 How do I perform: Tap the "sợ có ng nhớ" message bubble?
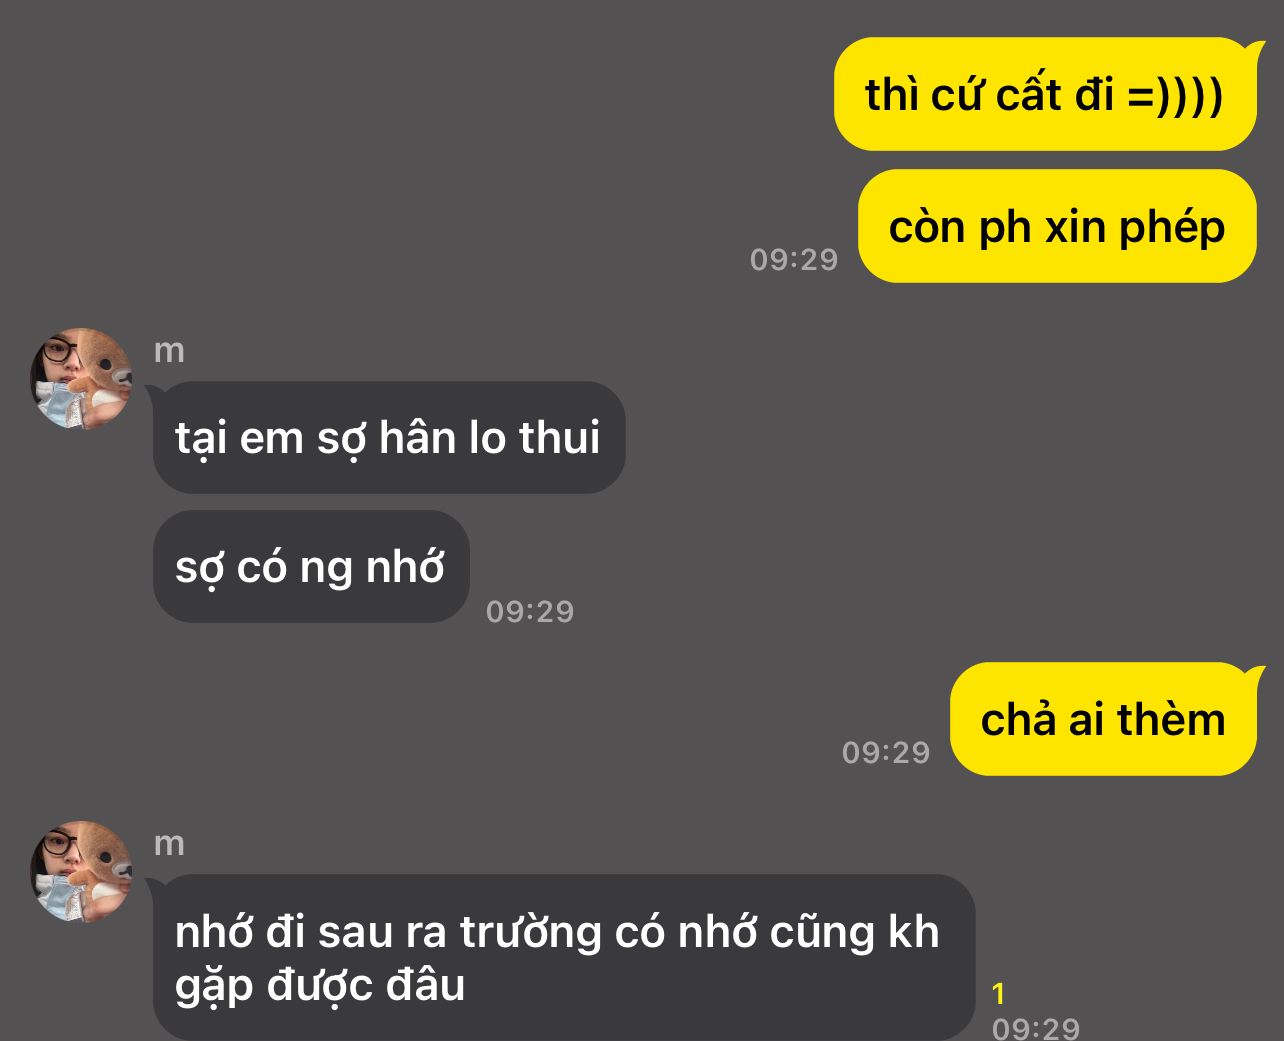point(311,567)
